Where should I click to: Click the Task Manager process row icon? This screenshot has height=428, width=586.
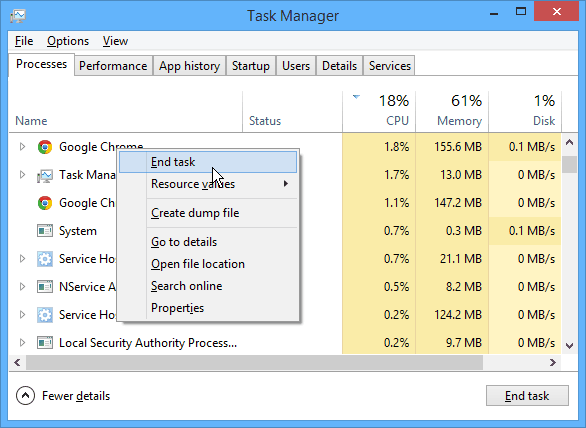click(45, 175)
